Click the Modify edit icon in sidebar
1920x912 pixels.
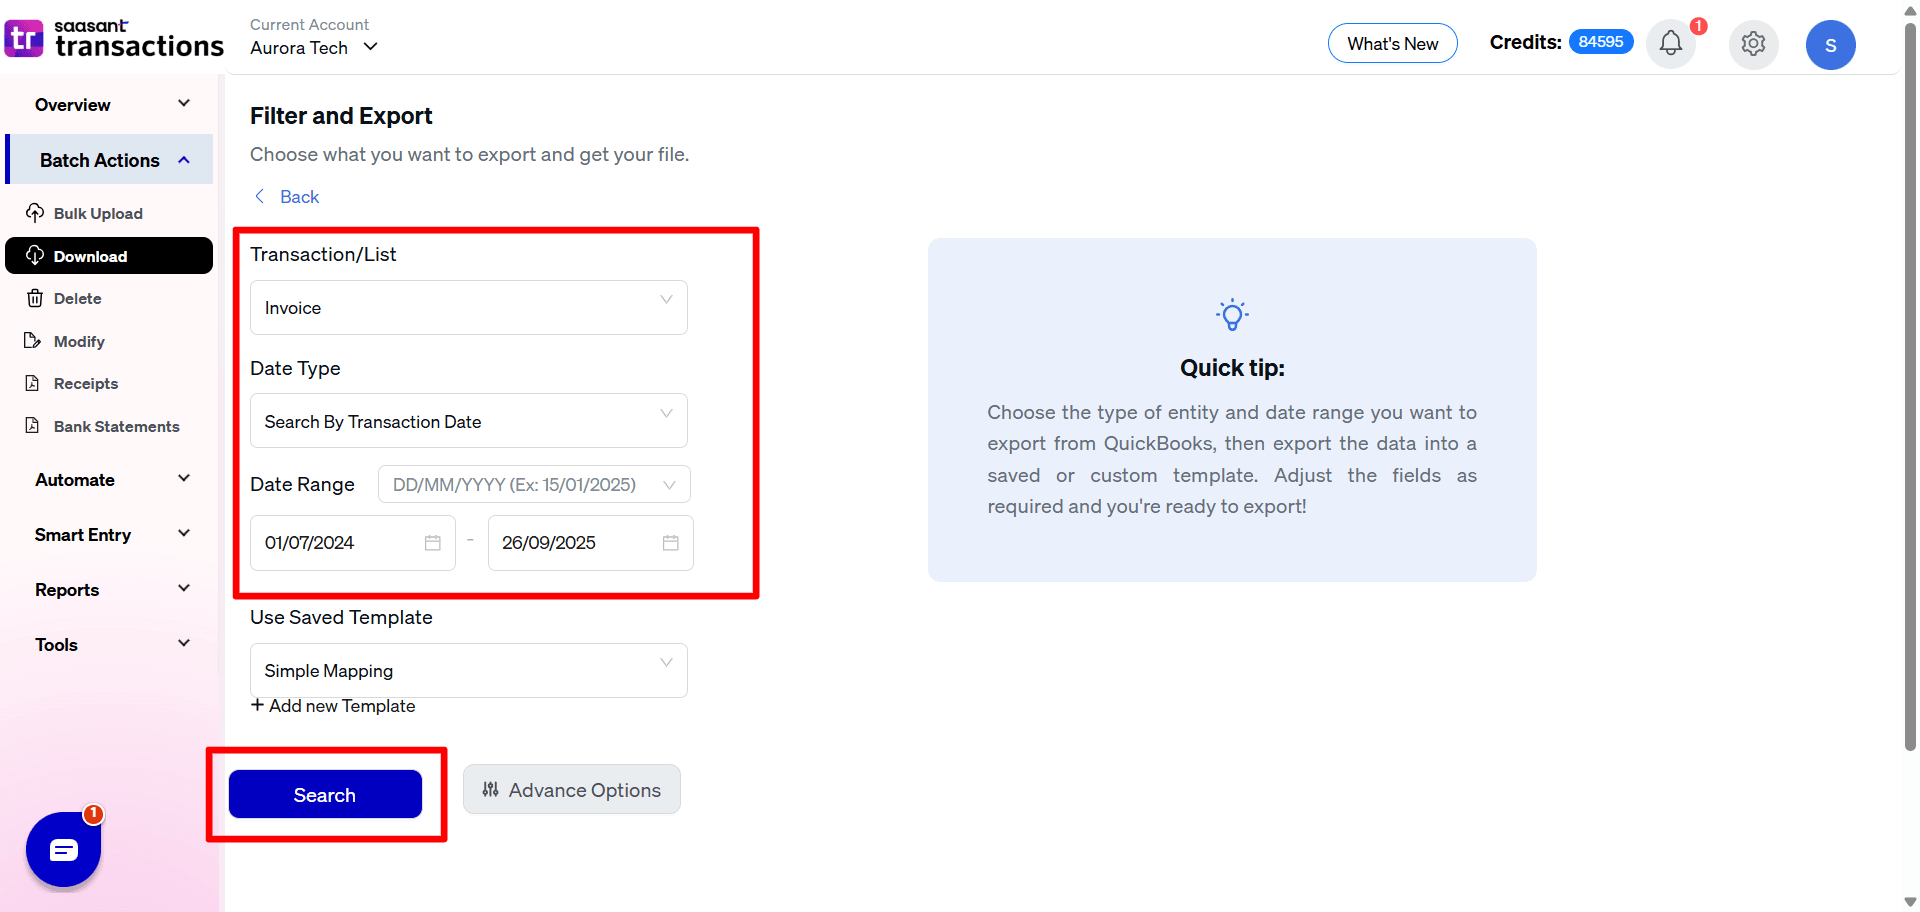tap(33, 341)
